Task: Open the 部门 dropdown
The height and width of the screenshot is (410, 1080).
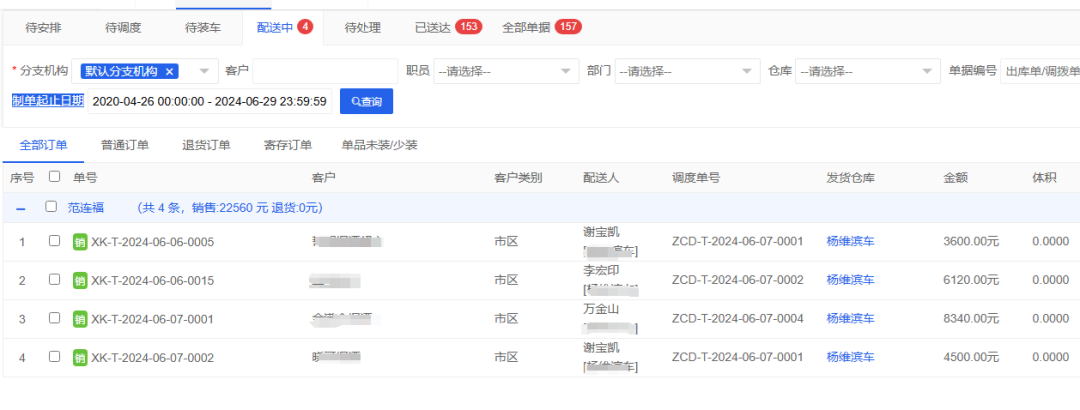Action: (x=686, y=71)
